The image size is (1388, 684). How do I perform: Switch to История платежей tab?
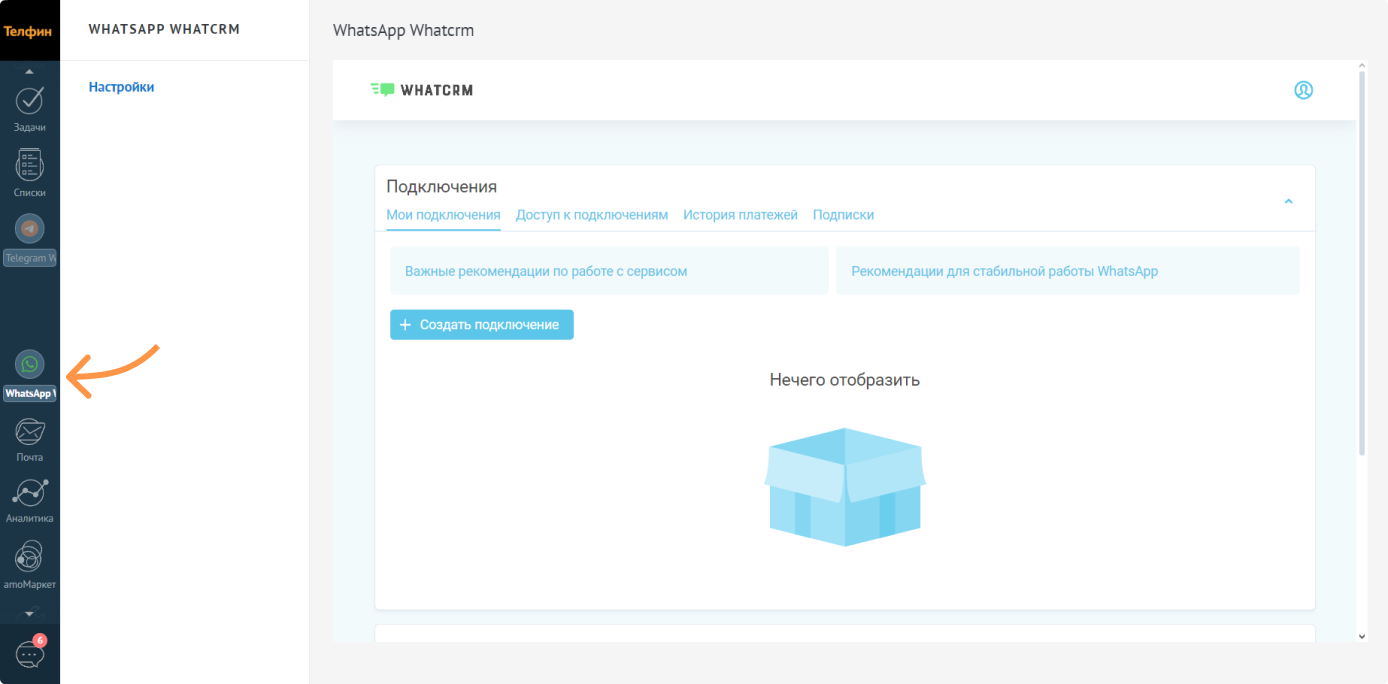pyautogui.click(x=740, y=215)
